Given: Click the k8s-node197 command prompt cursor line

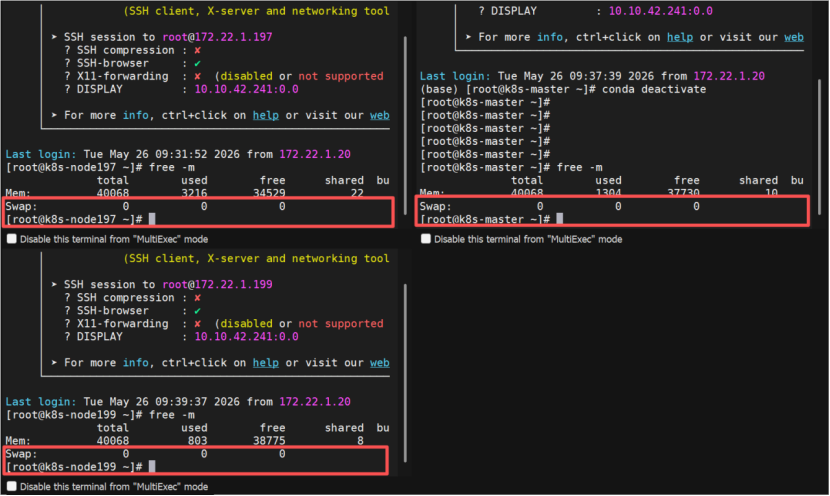Looking at the screenshot, I should [80, 219].
